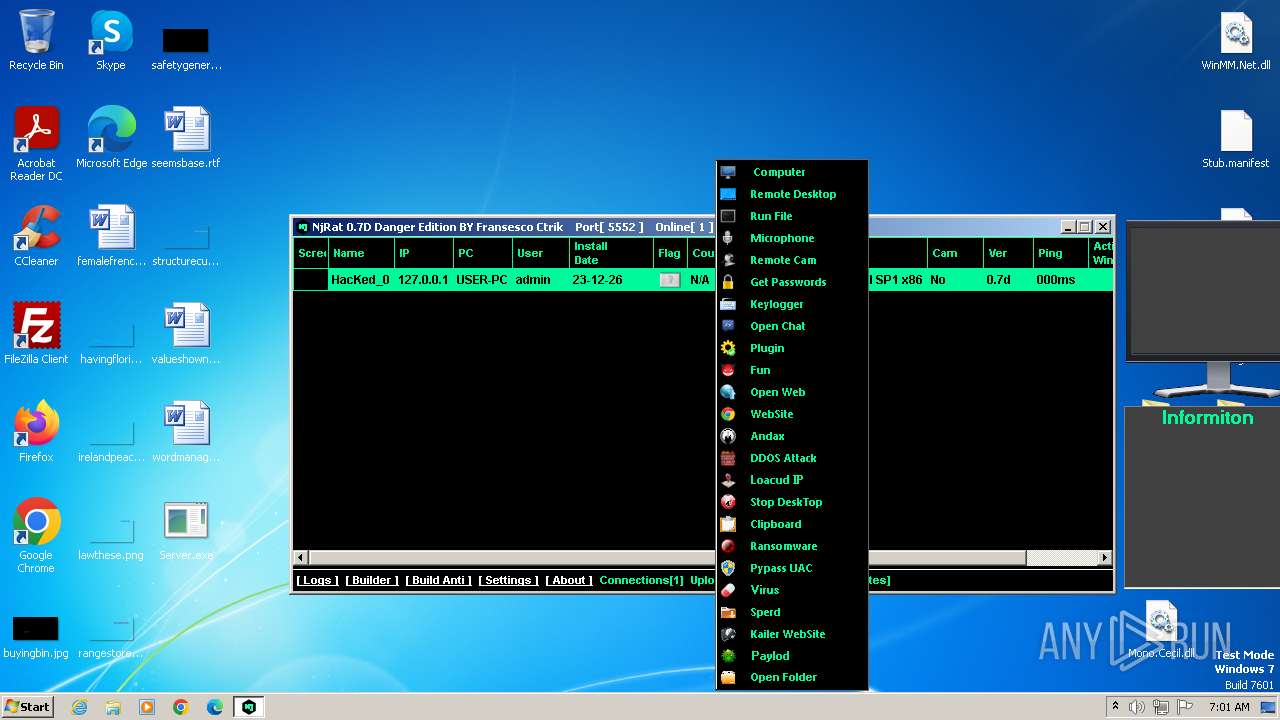1280x720 pixels.
Task: Click the shield icon beside Pypass UAC
Action: point(728,568)
